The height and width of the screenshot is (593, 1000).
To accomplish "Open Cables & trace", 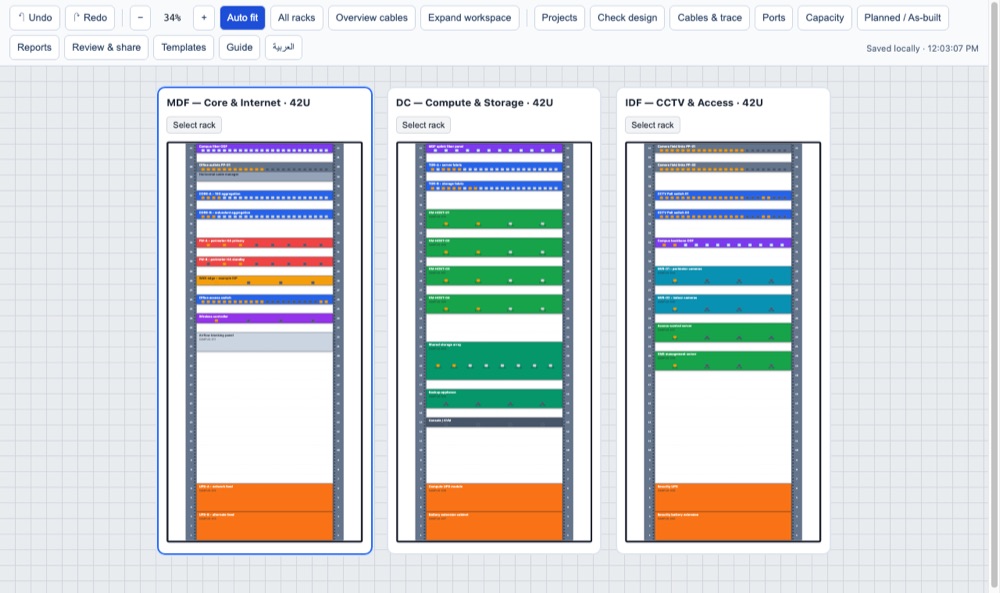I will coord(710,18).
